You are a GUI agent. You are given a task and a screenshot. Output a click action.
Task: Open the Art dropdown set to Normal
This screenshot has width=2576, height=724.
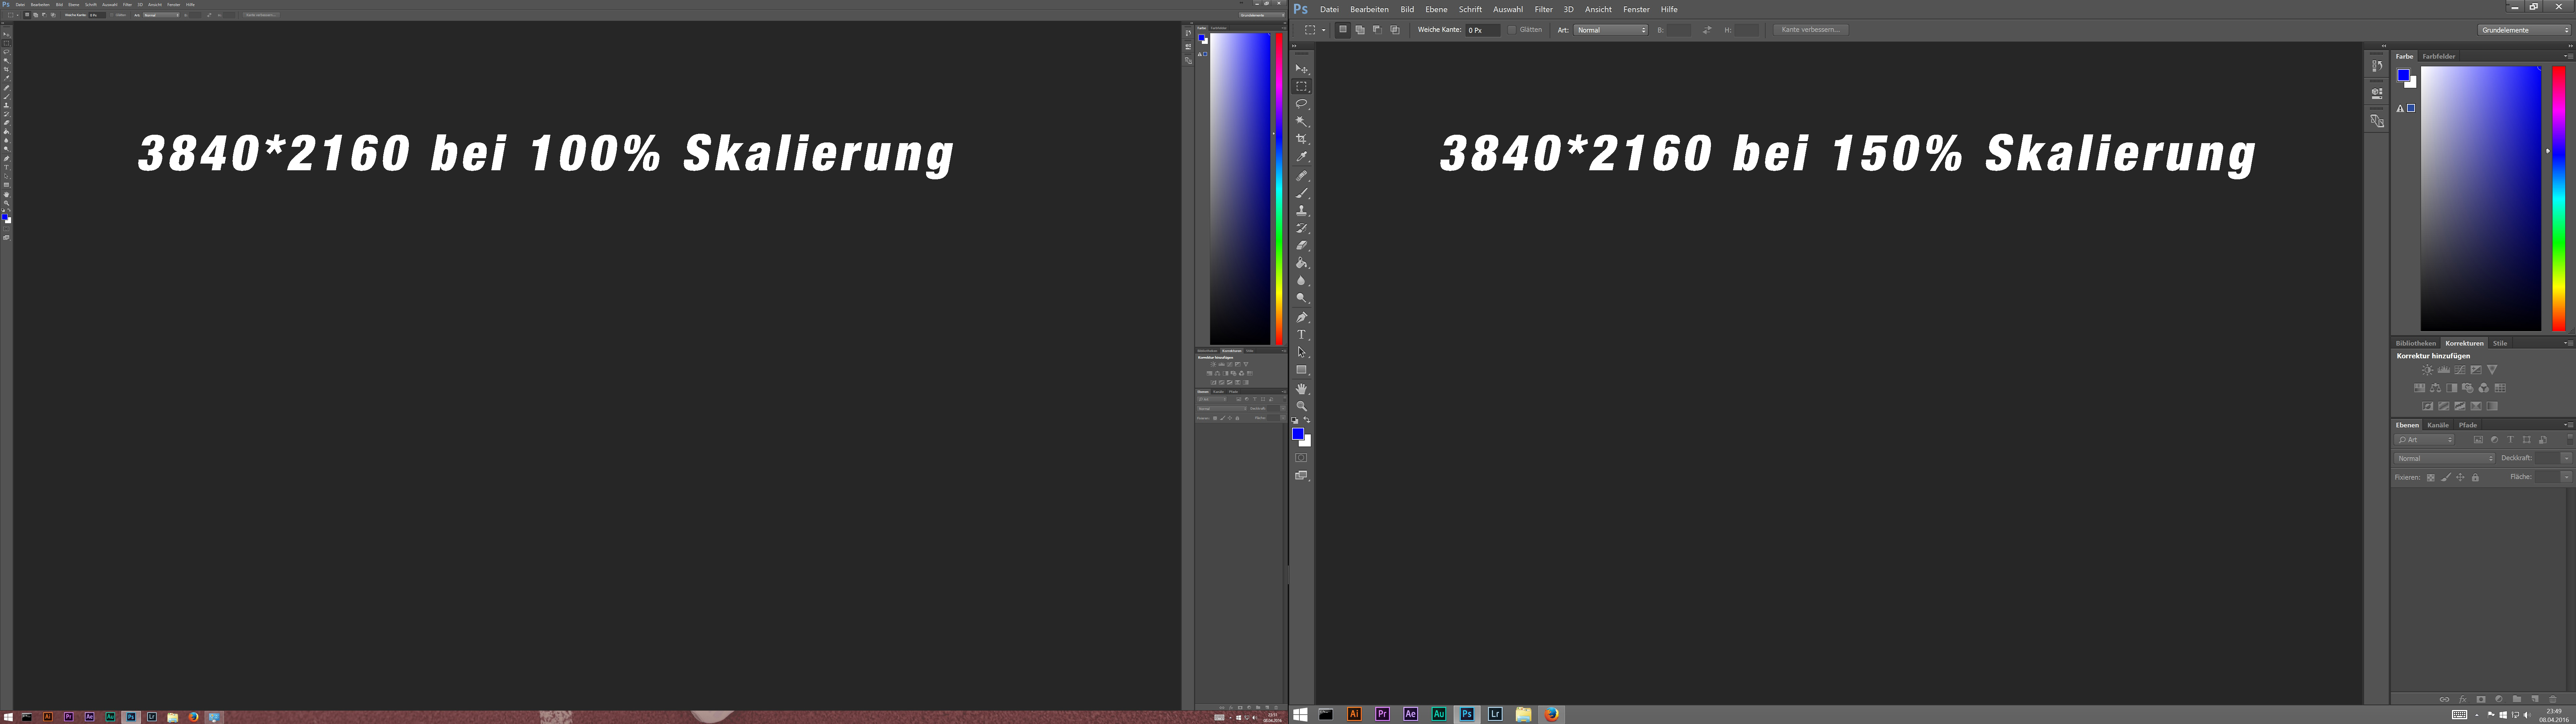[x=1611, y=30]
